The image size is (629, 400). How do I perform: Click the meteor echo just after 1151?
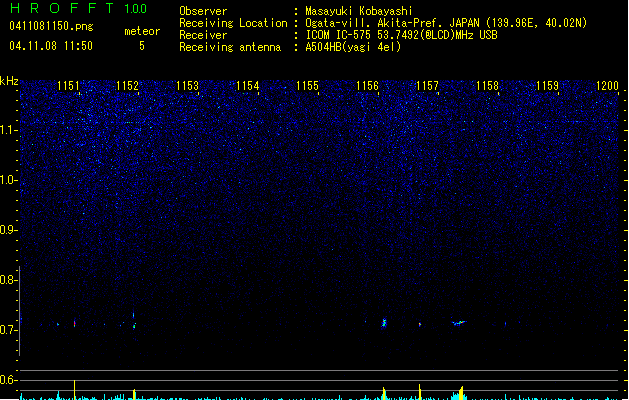75,323
